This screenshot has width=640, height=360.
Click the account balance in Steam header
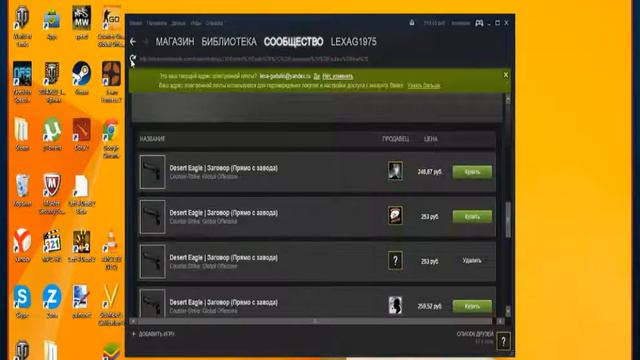point(434,23)
